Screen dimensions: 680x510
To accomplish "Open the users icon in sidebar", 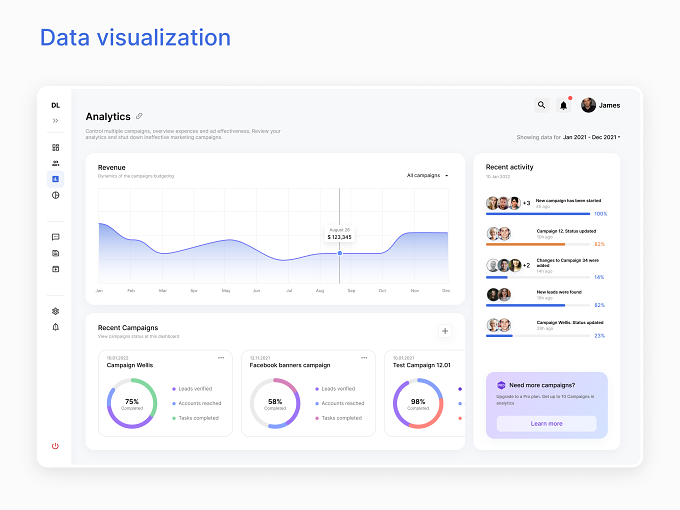I will pos(56,163).
